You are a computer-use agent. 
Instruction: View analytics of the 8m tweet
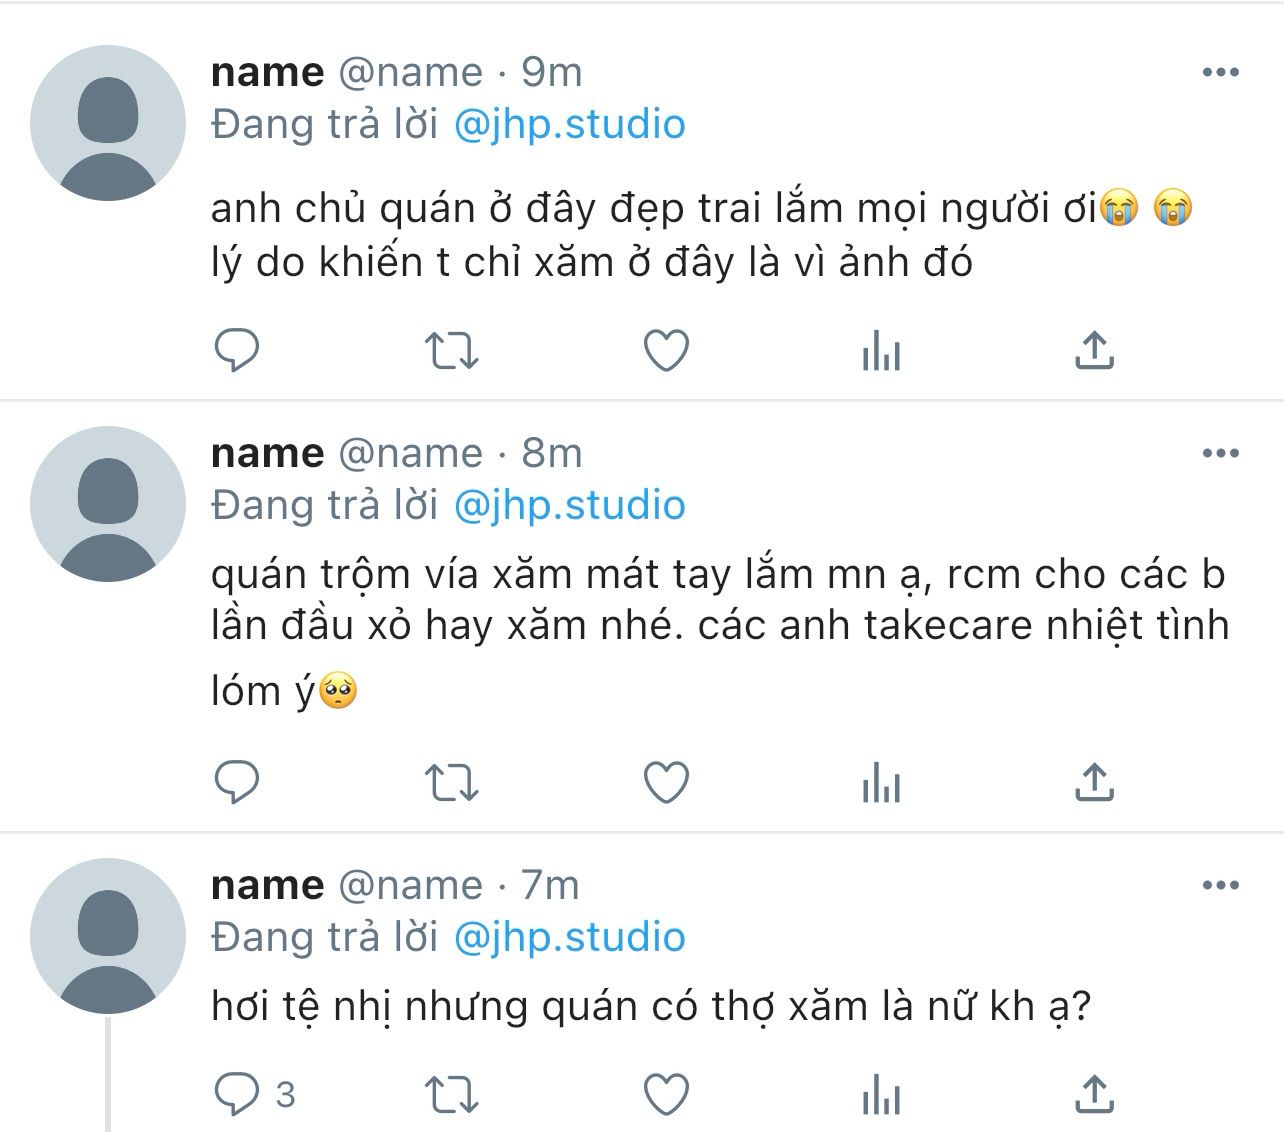(881, 783)
